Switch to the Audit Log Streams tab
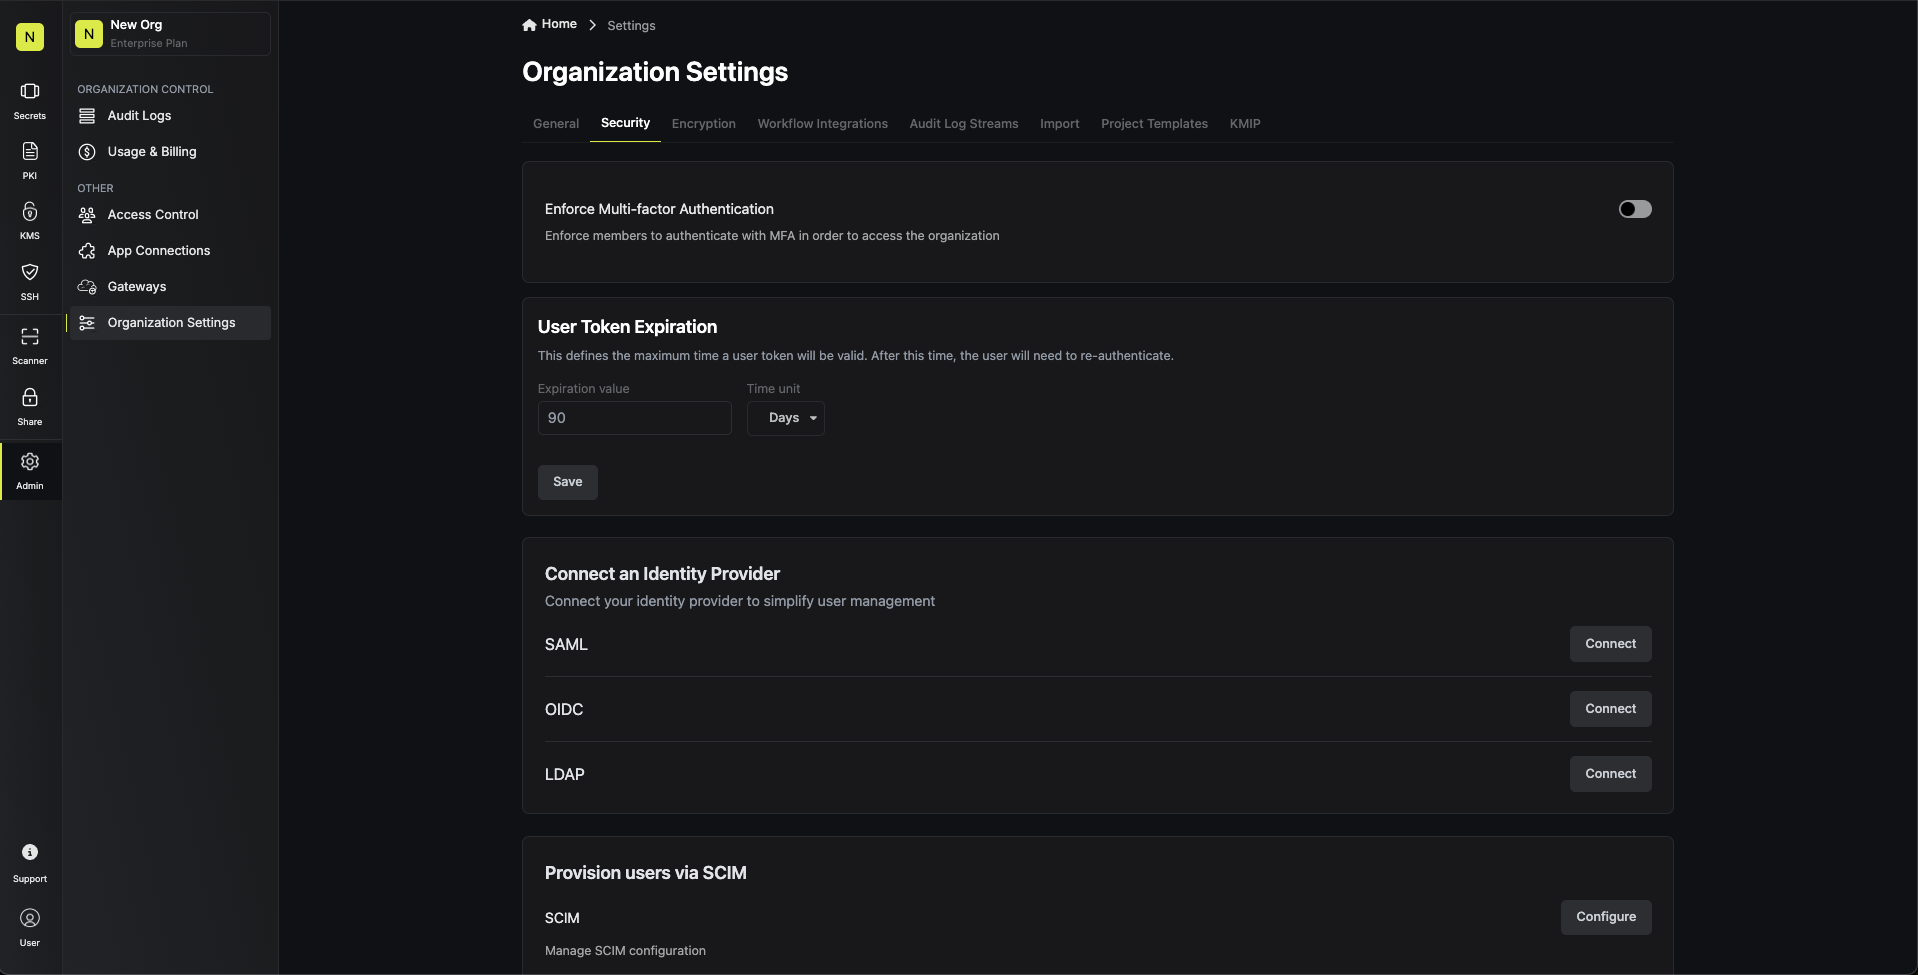The height and width of the screenshot is (975, 1918). [x=964, y=124]
